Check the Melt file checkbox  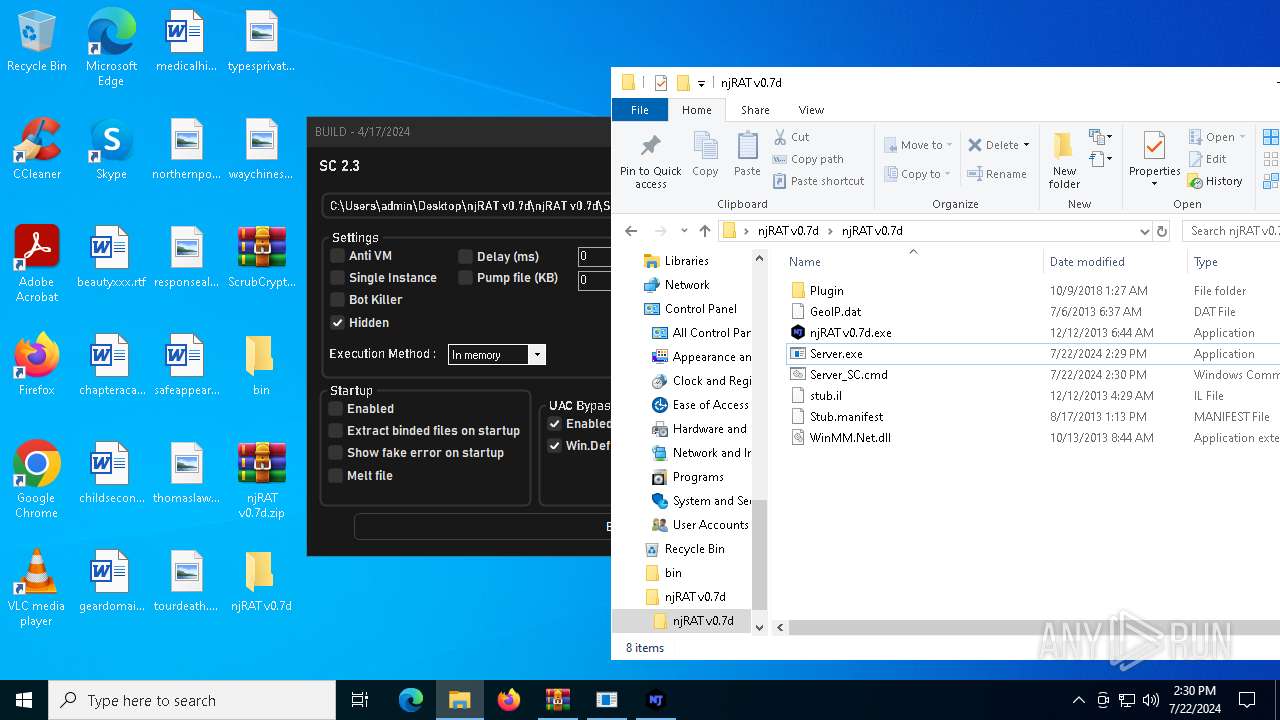pos(336,476)
